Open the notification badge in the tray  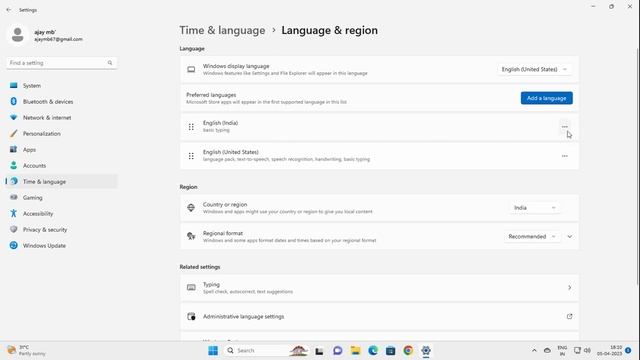[629, 351]
